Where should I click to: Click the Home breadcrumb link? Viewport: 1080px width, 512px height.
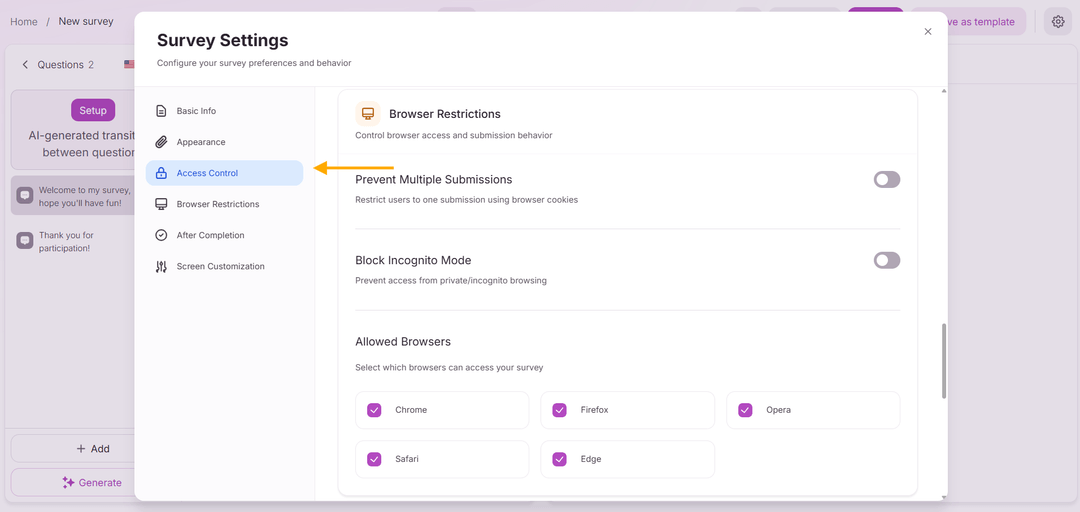24,21
